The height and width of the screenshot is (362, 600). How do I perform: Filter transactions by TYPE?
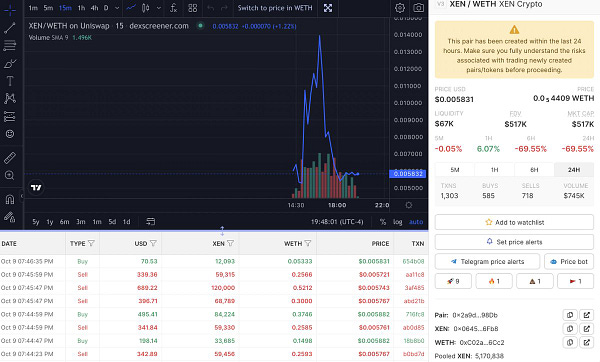(x=91, y=243)
